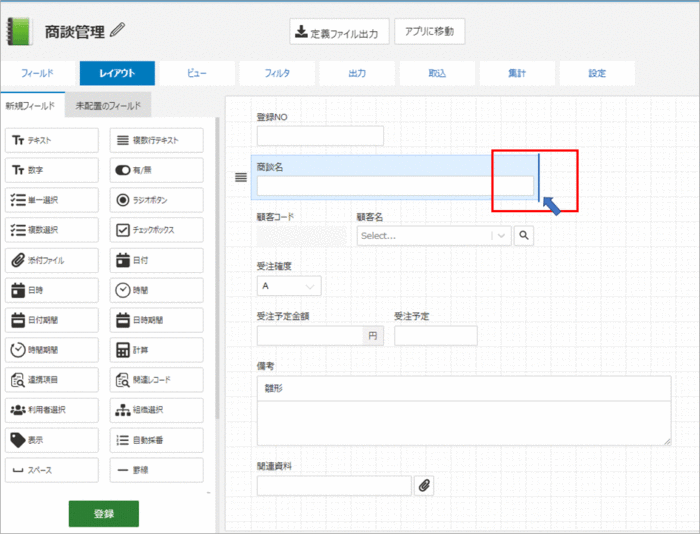
Task: Pick the 関連レコード field type
Action: pos(157,380)
